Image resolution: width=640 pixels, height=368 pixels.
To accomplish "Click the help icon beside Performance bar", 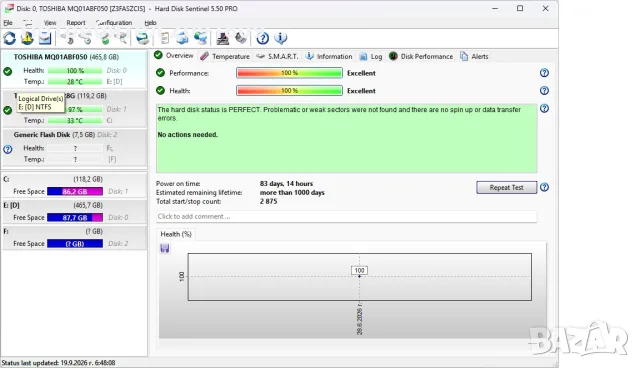I will coord(544,73).
